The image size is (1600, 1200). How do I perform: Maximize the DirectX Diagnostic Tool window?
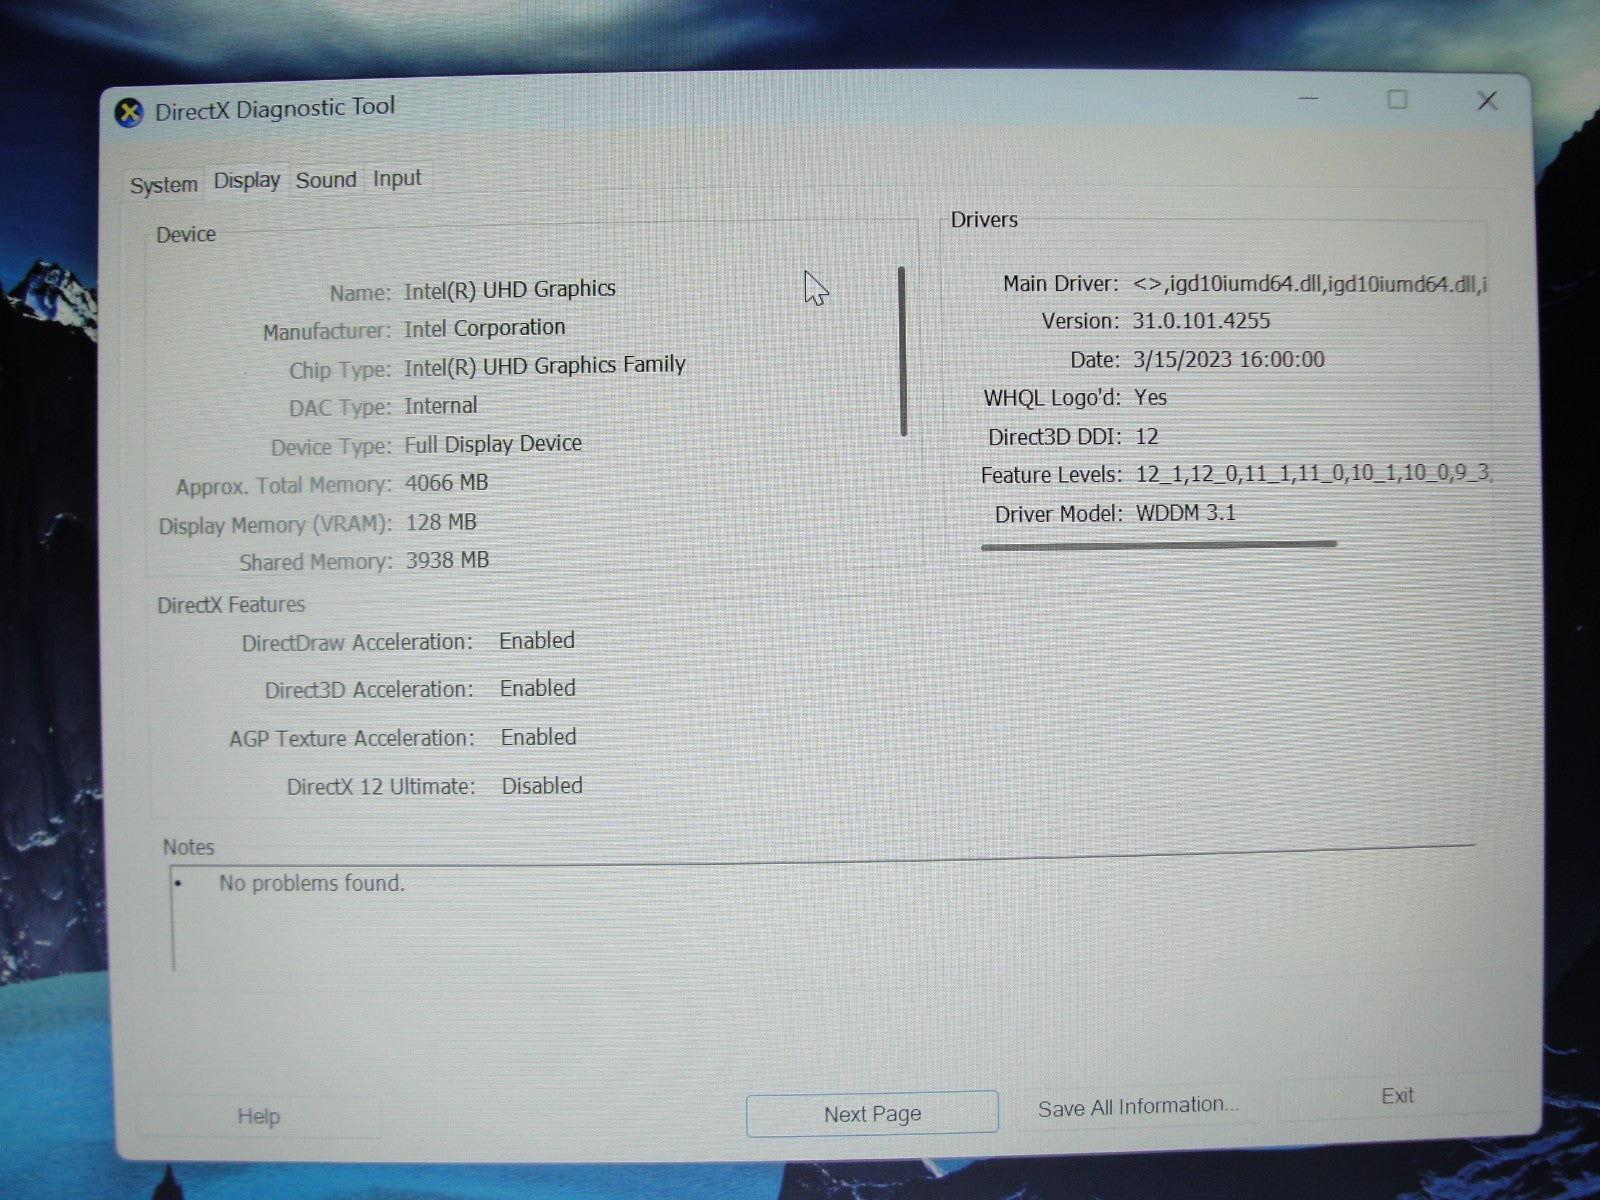[1397, 99]
